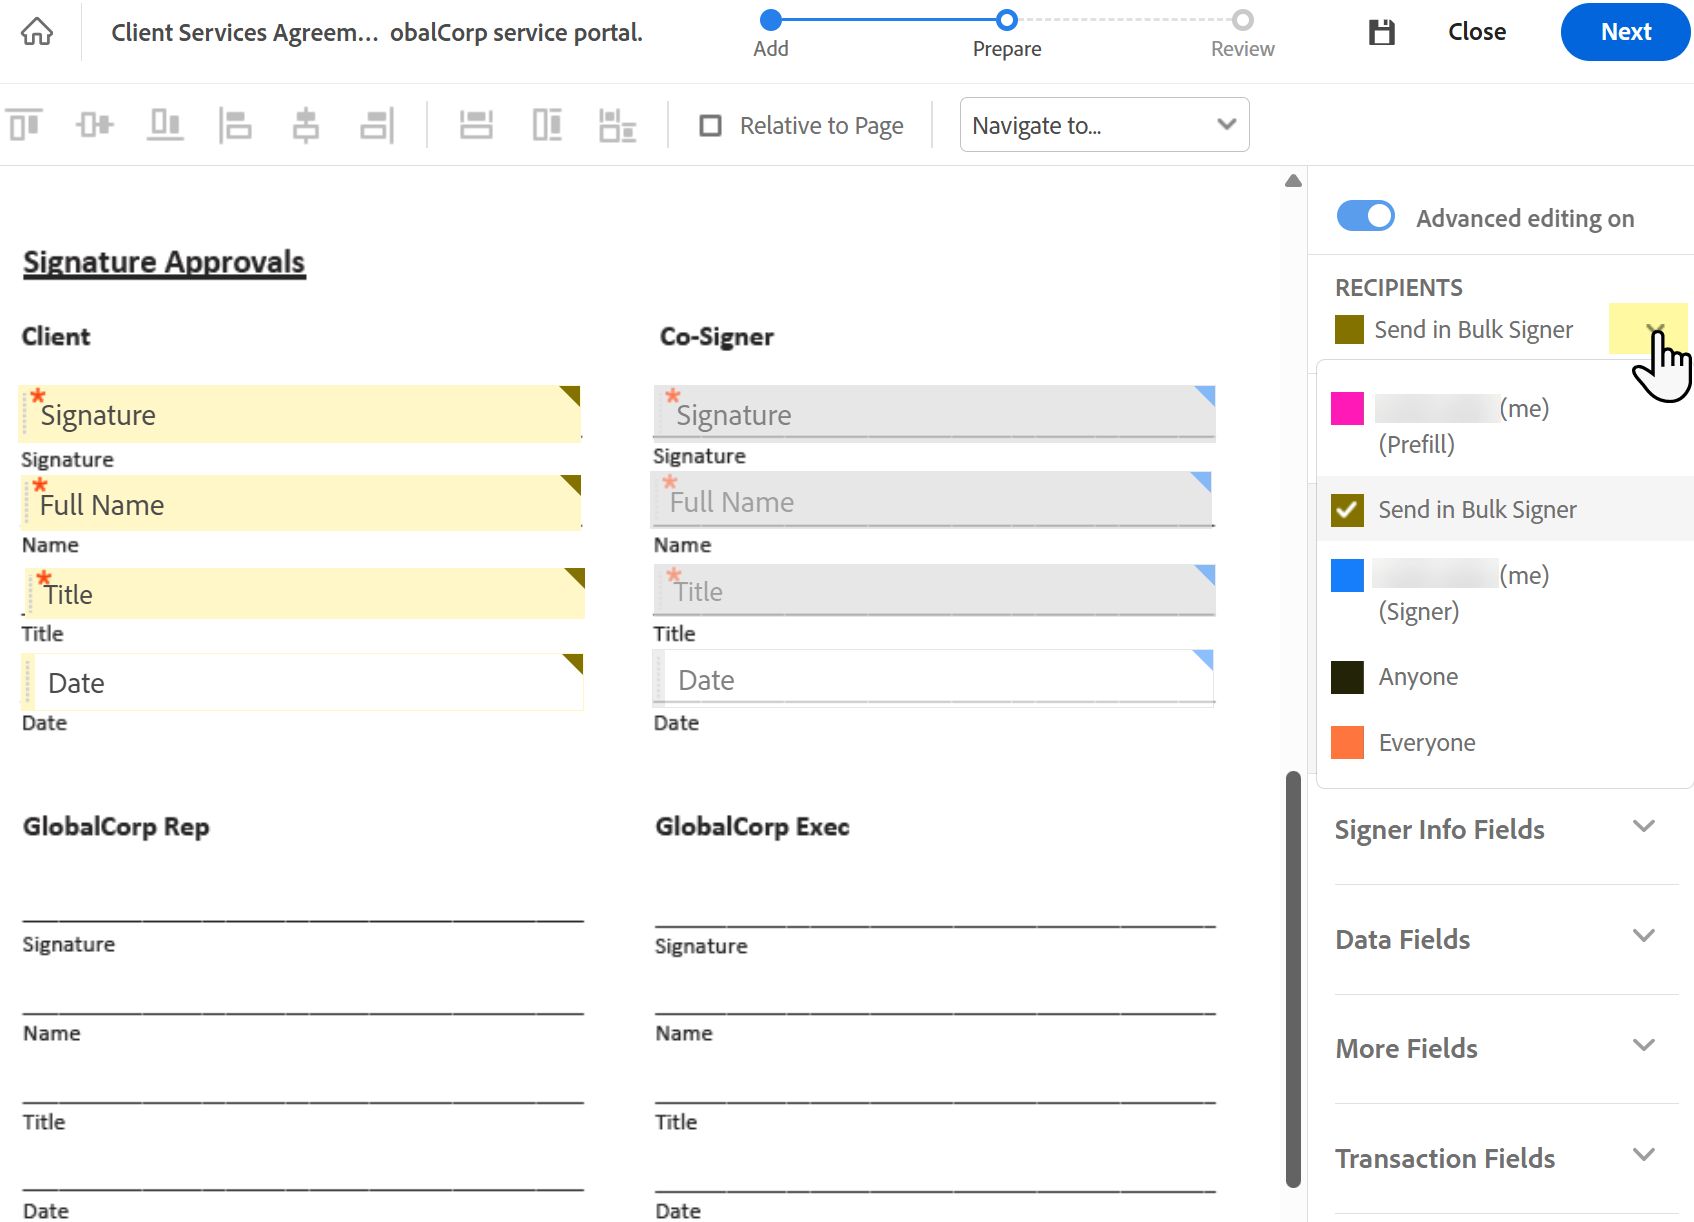
Task: Toggle Advanced editing off
Action: click(x=1365, y=217)
